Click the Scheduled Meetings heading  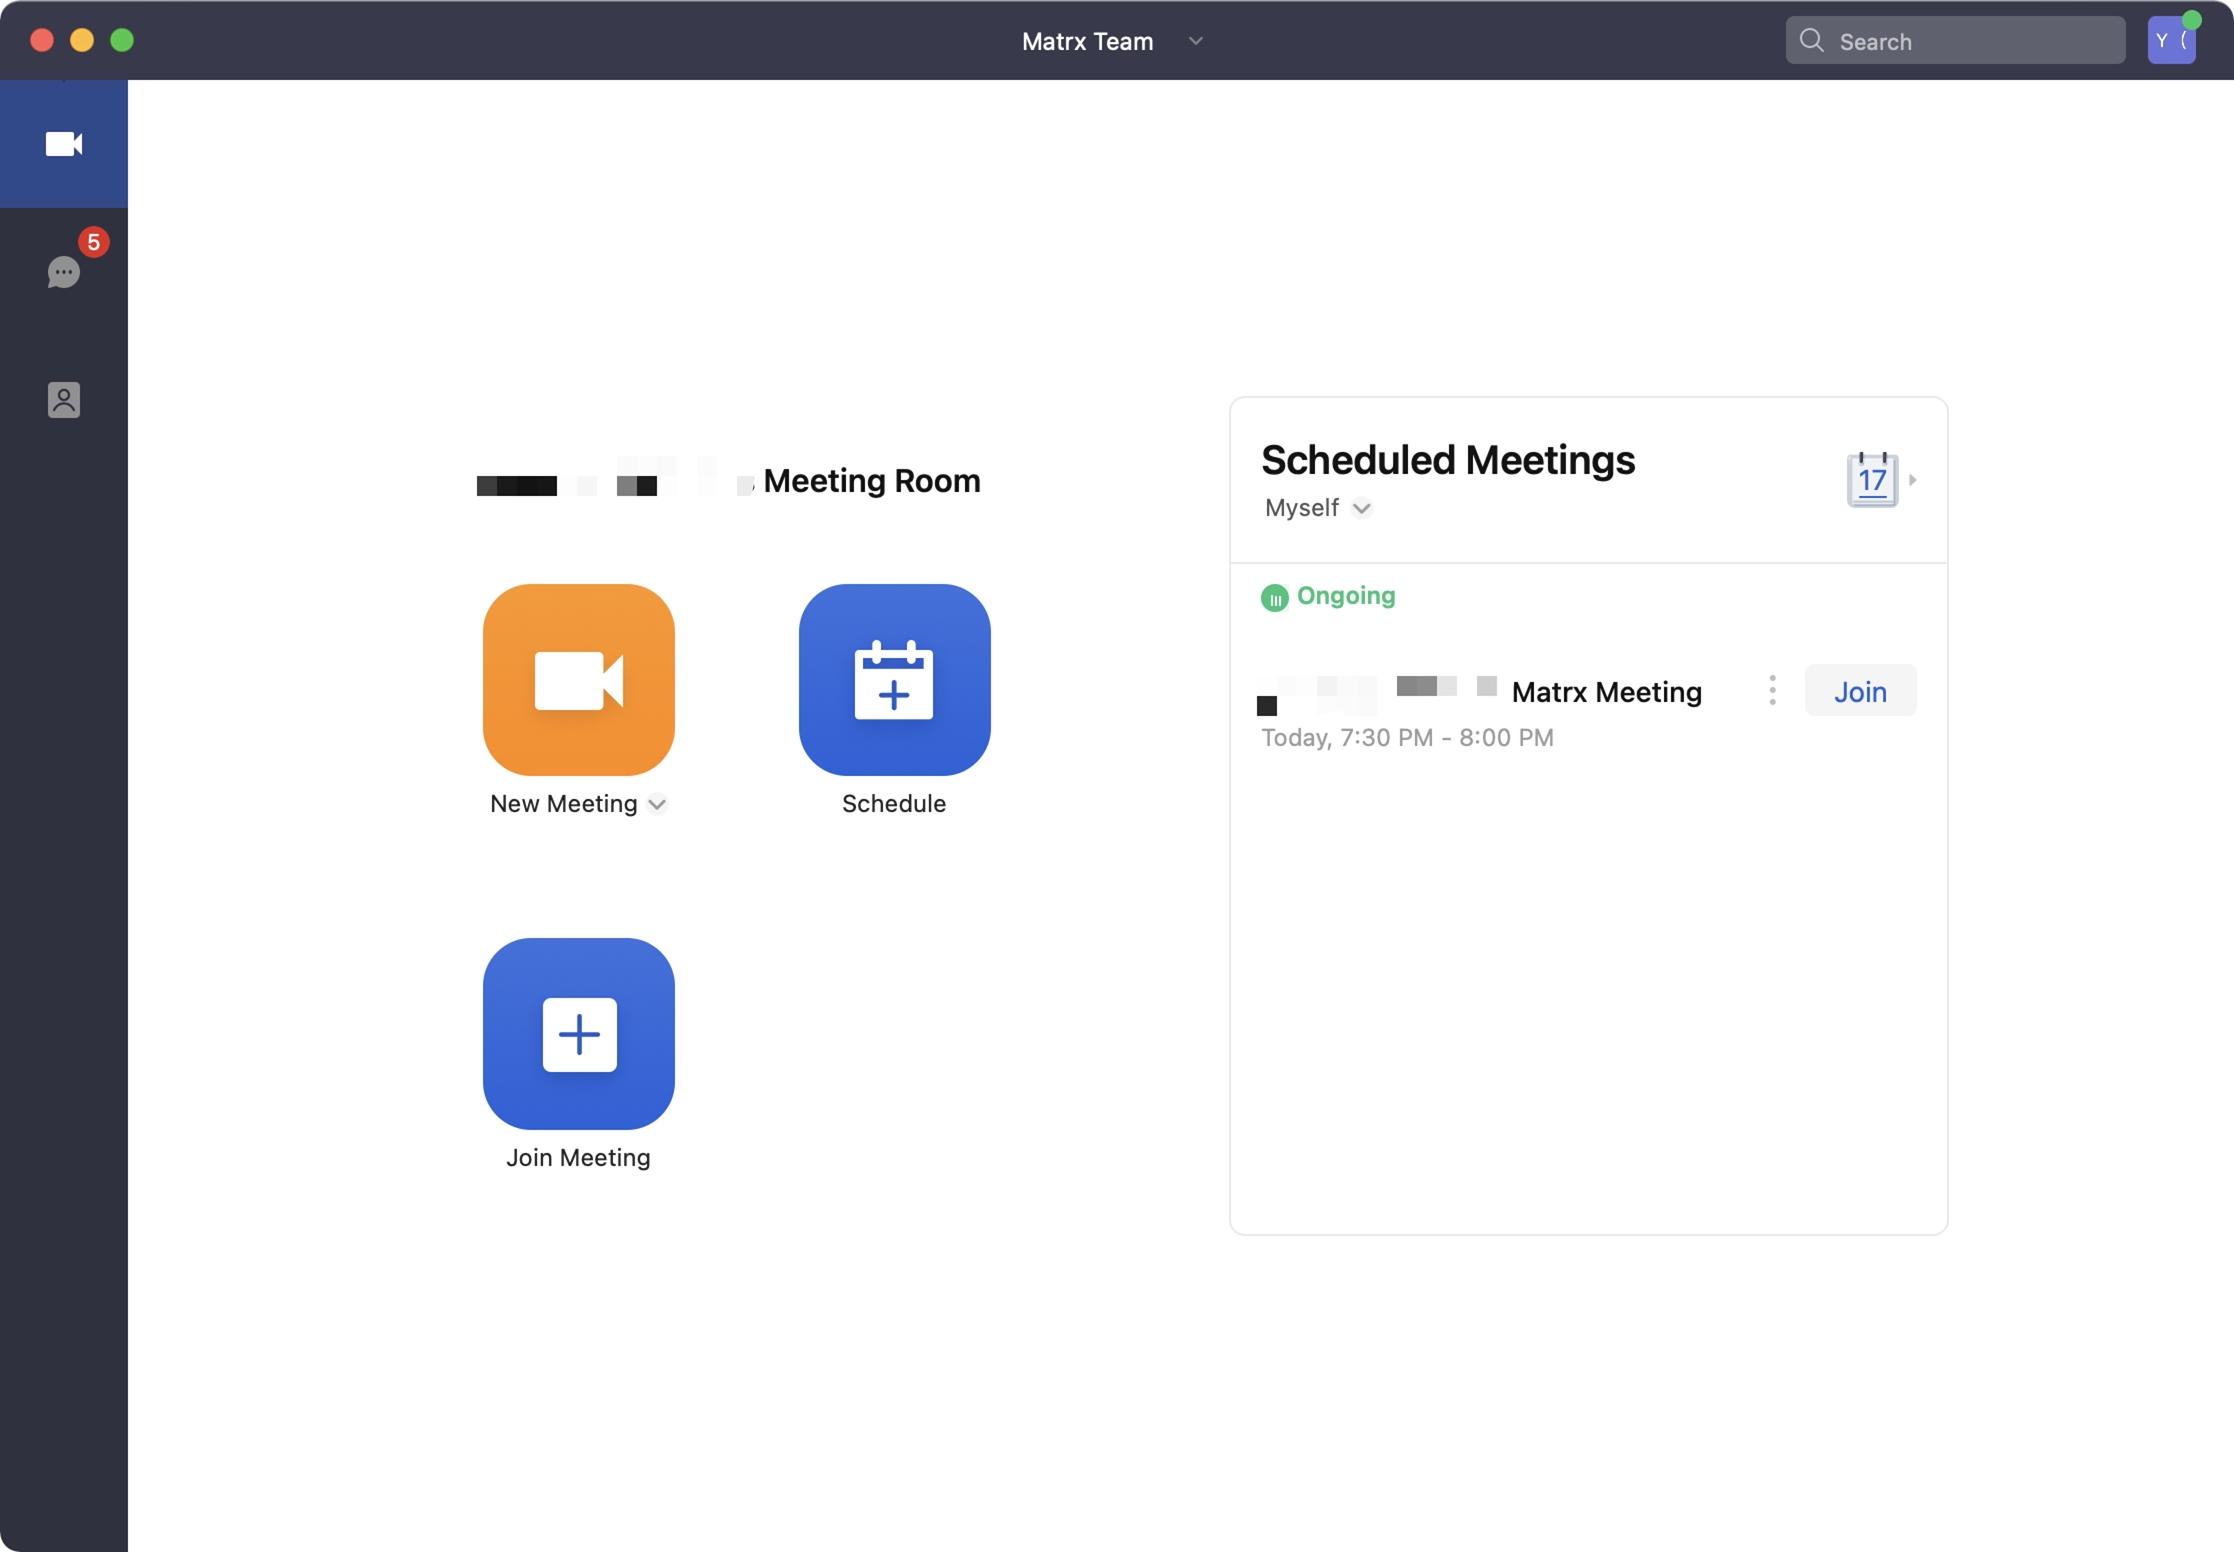pos(1447,460)
